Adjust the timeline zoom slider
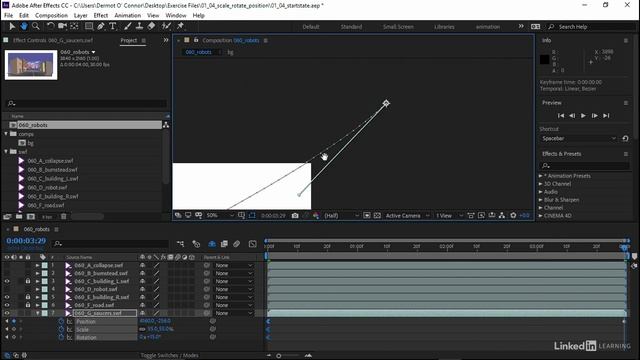This screenshot has width=640, height=360. tap(279, 356)
